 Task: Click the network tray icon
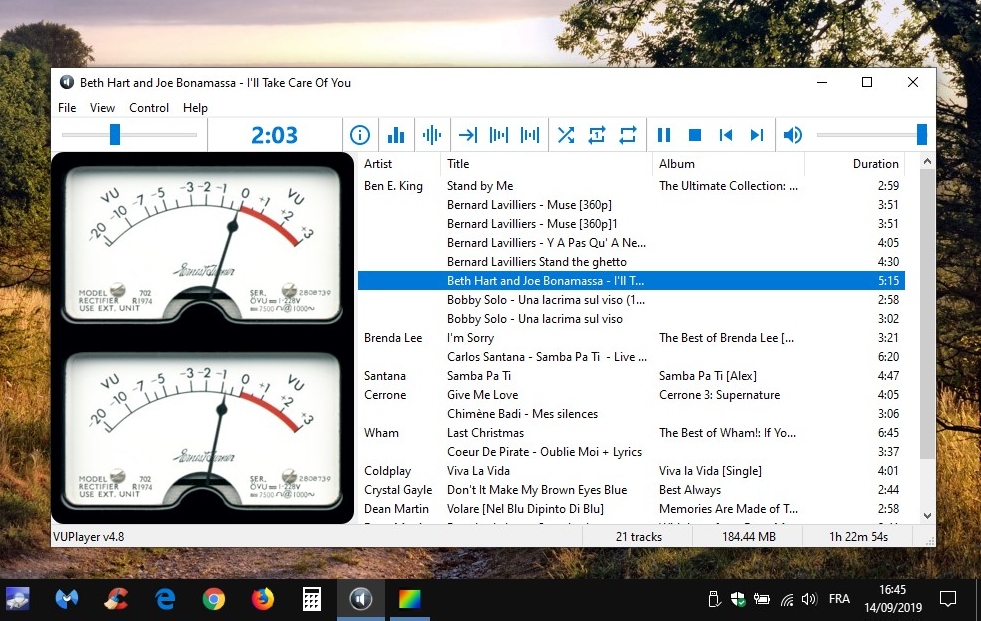click(x=786, y=600)
